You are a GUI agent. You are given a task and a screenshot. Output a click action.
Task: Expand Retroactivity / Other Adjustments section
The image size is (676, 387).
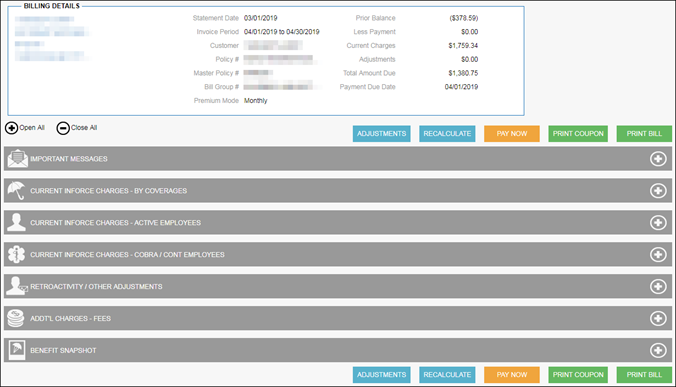point(658,287)
